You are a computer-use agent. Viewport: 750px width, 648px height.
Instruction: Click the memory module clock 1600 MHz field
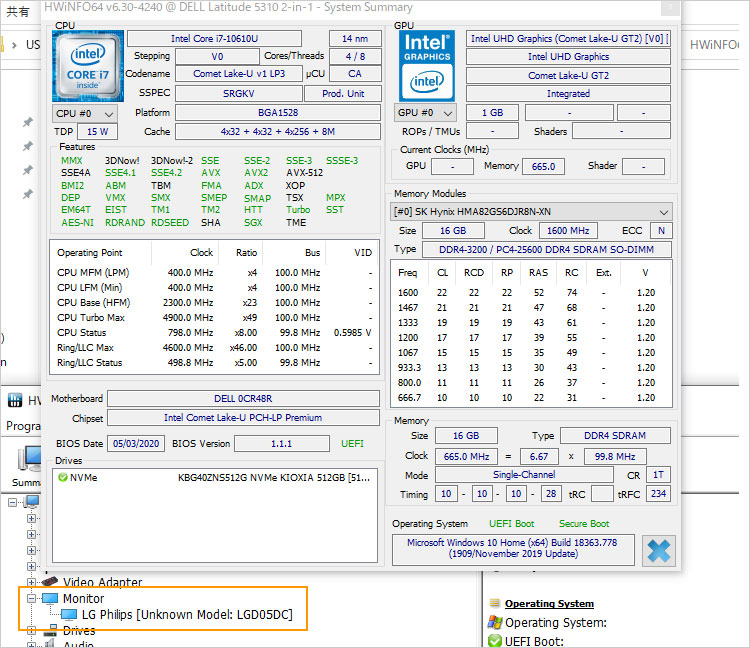point(568,231)
